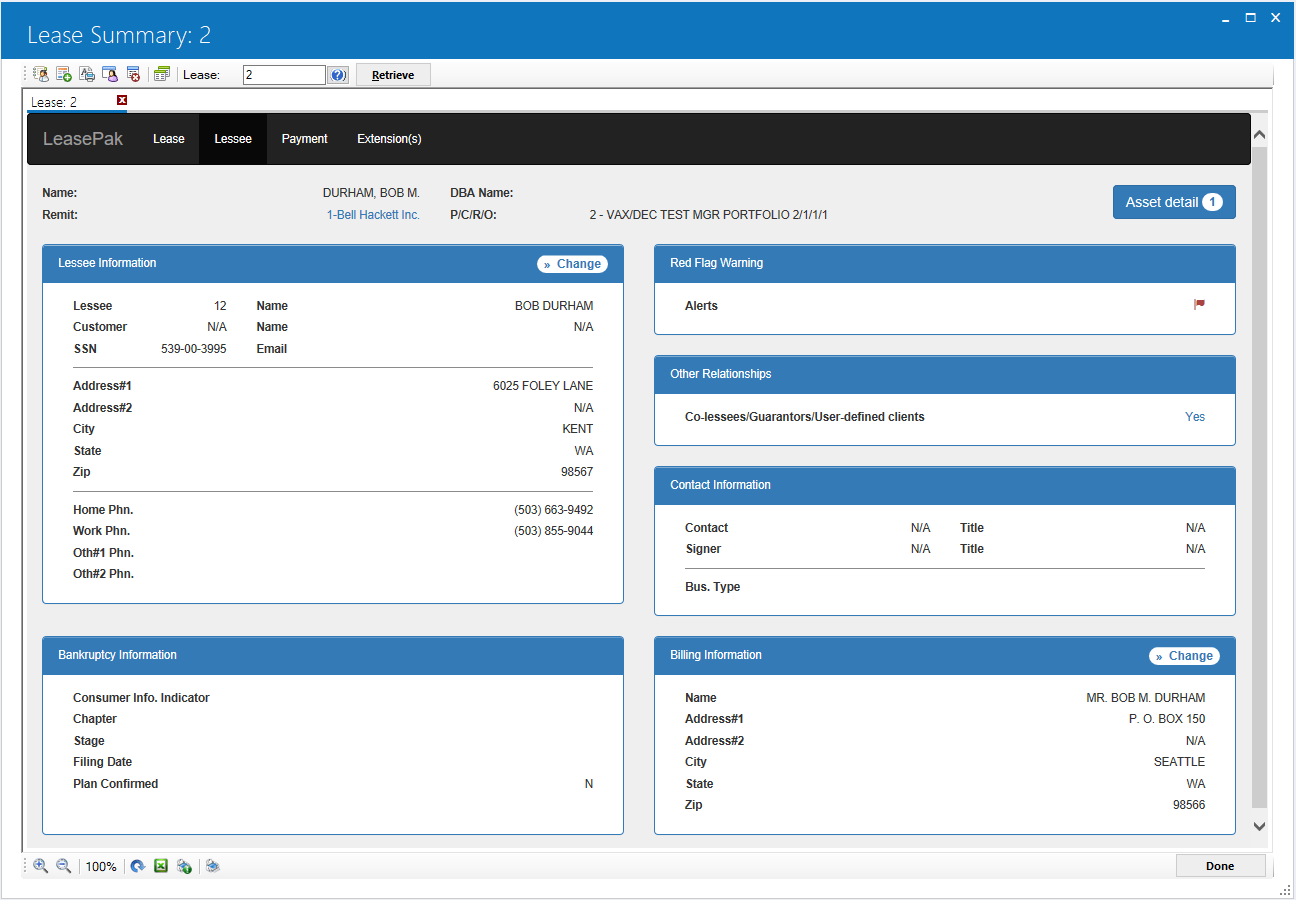Click the scroll up arrow
This screenshot has width=1296, height=900.
pyautogui.click(x=1260, y=134)
